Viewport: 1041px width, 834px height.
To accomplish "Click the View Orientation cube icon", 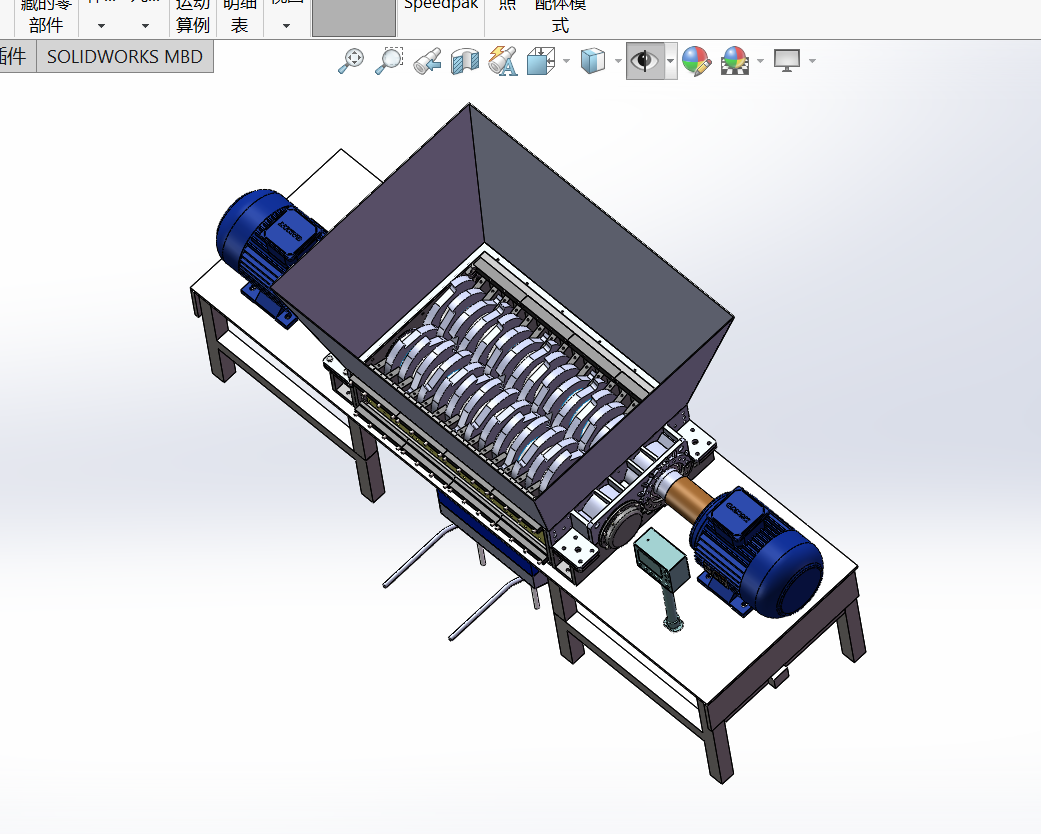I will [541, 61].
